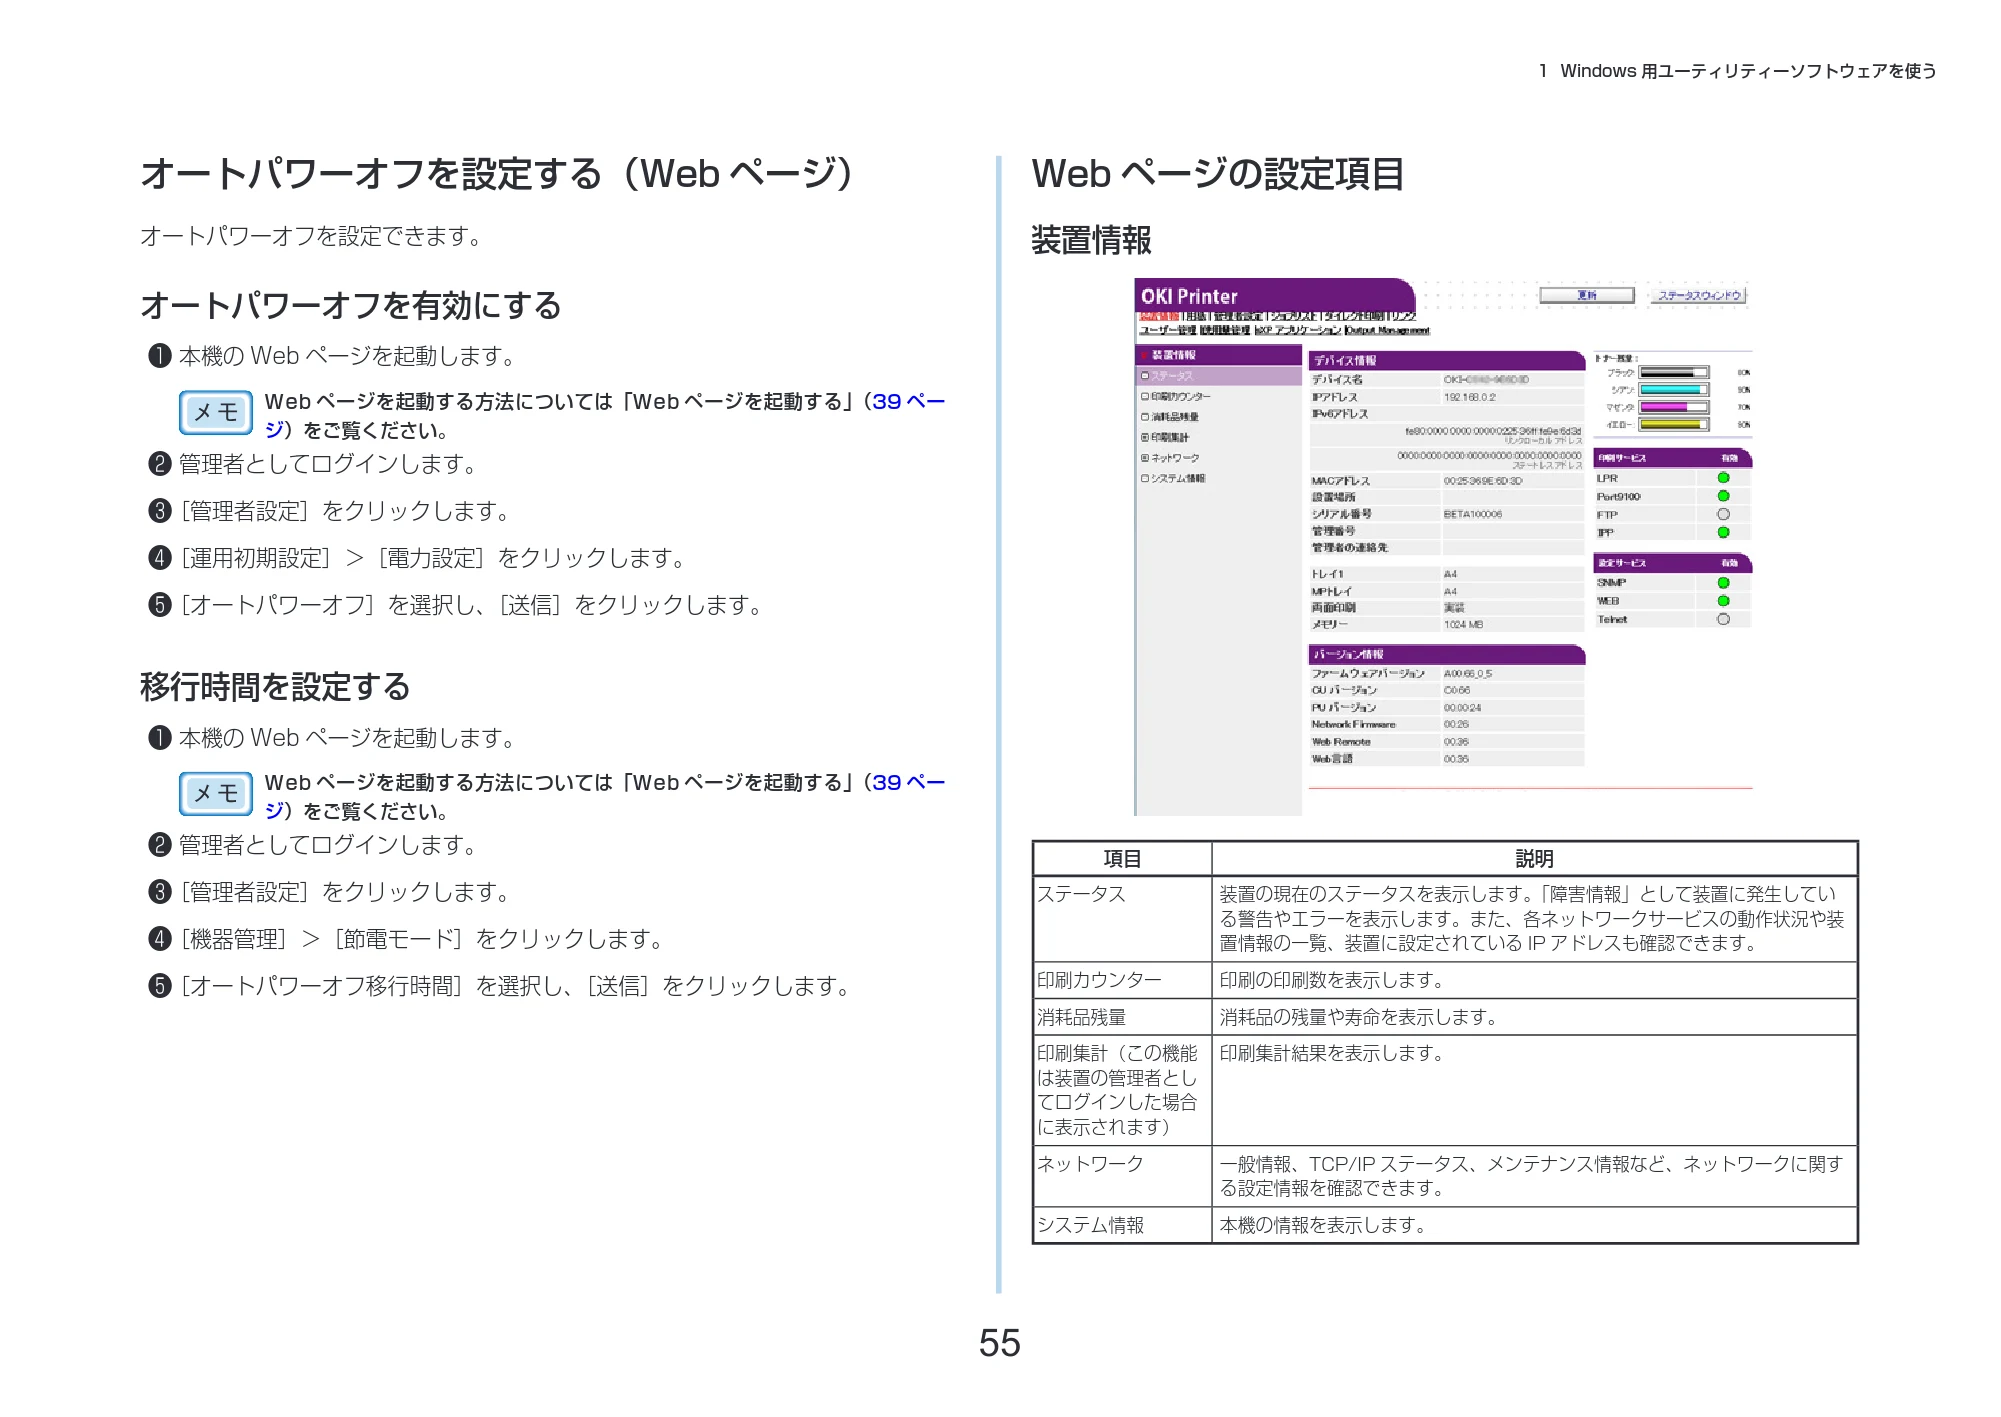Click the メモ icon under 移行時間を設定する
The width and height of the screenshot is (2001, 1417).
(x=216, y=794)
